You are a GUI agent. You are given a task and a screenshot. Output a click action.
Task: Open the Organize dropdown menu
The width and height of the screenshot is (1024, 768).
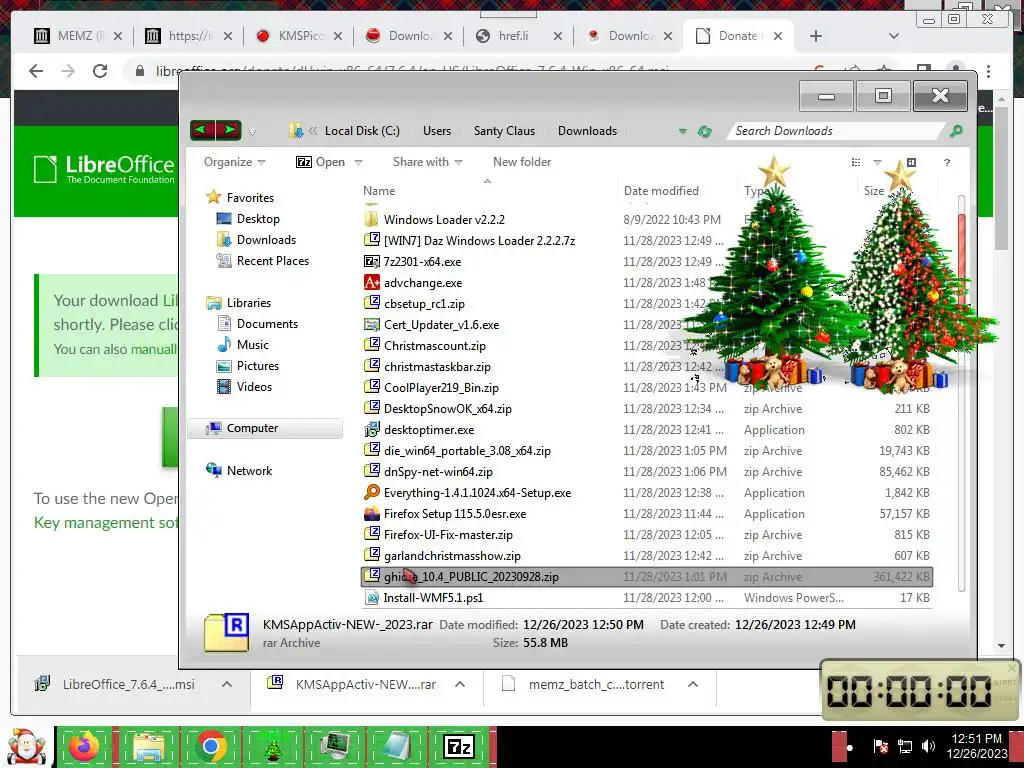click(234, 162)
